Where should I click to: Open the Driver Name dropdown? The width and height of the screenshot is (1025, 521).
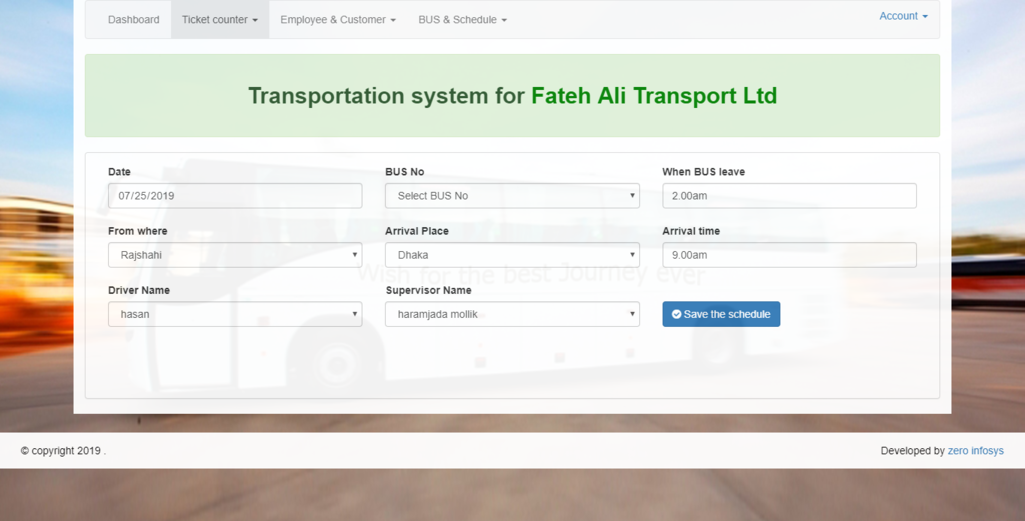(x=235, y=314)
